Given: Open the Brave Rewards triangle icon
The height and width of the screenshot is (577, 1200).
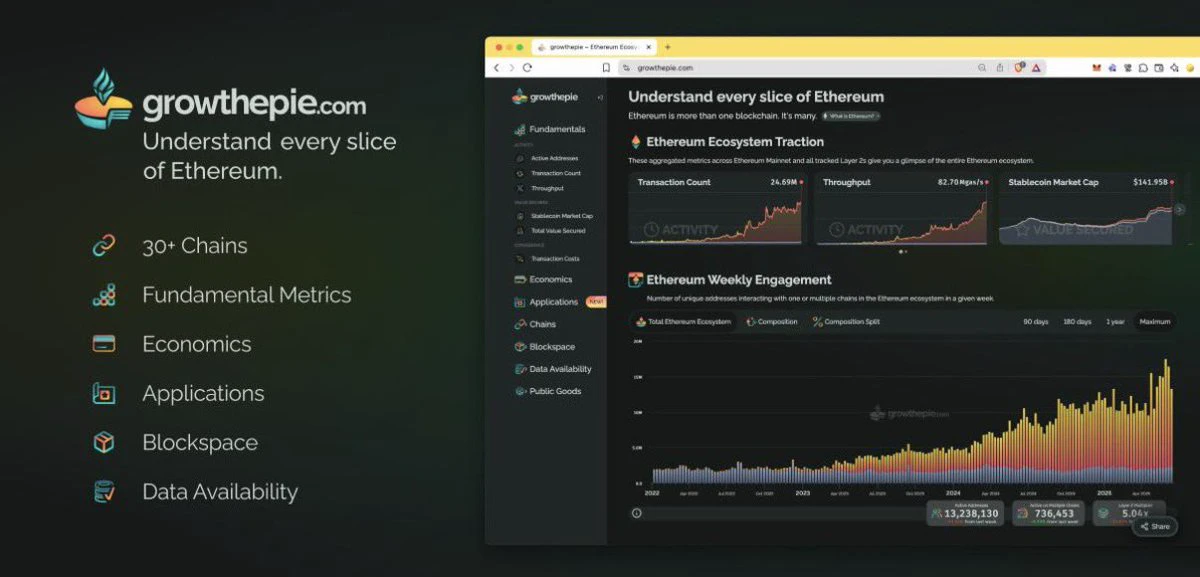Looking at the screenshot, I should (x=1036, y=68).
